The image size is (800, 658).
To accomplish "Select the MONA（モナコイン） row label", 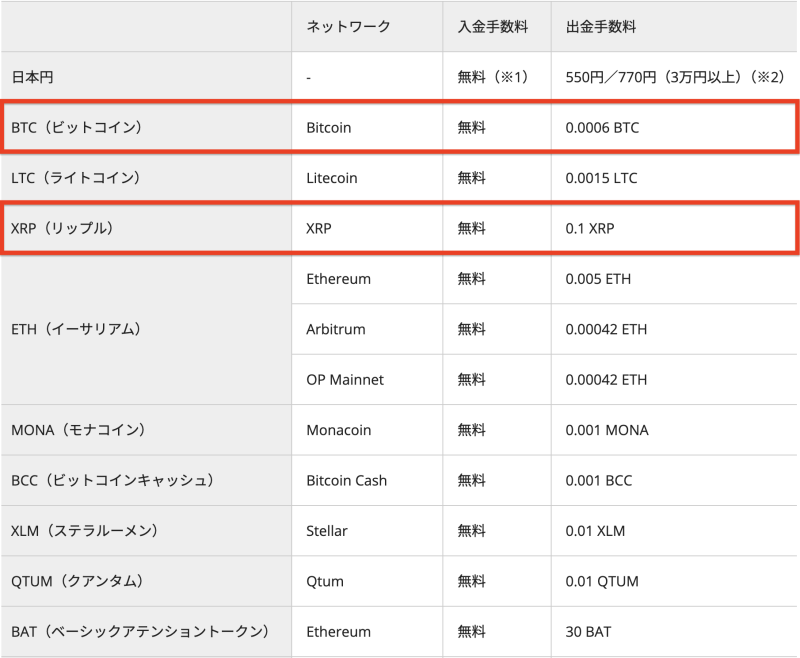I will [78, 430].
